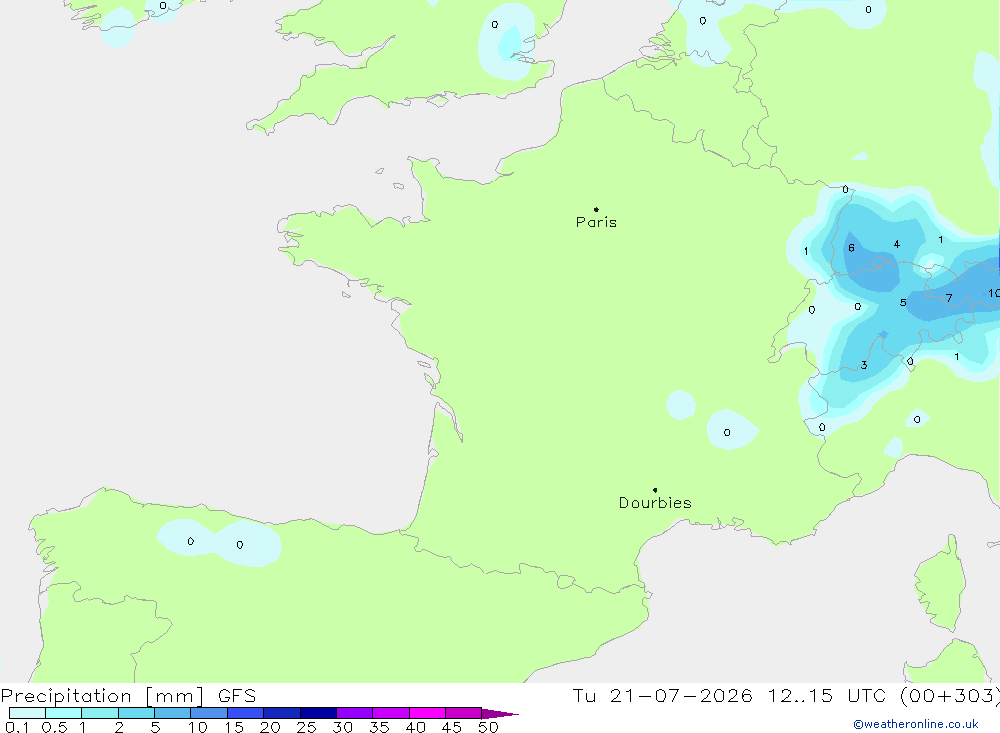Click the 'Precipitation [mm] GFS' title
The height and width of the screenshot is (733, 1000).
pyautogui.click(x=128, y=696)
